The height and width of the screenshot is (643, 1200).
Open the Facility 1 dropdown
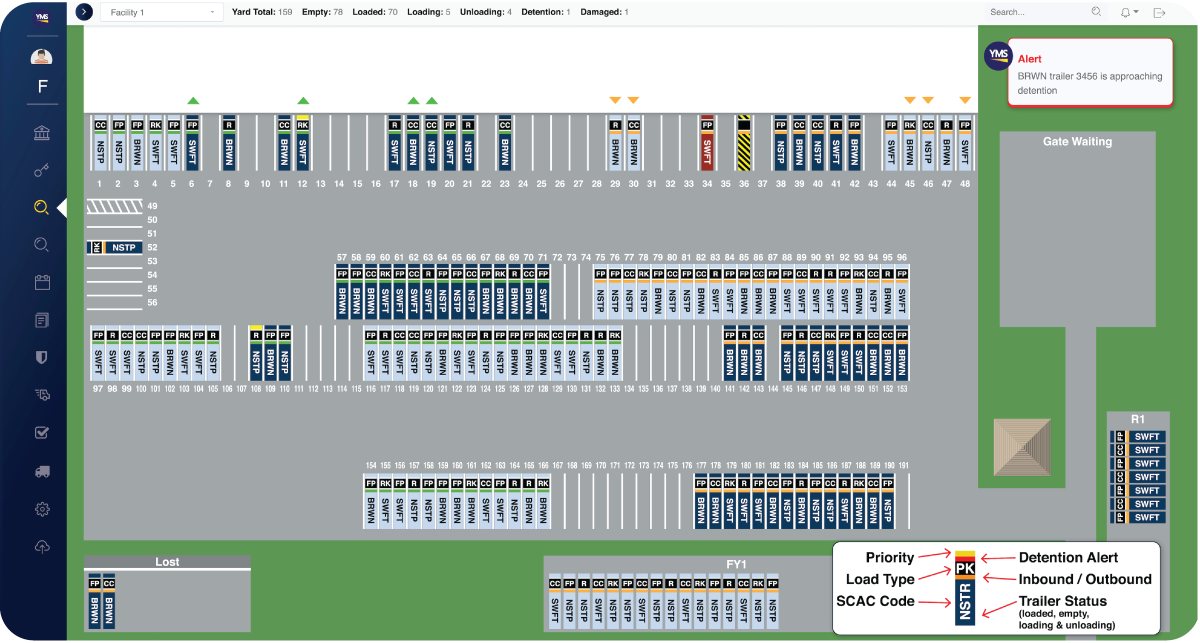click(x=161, y=12)
